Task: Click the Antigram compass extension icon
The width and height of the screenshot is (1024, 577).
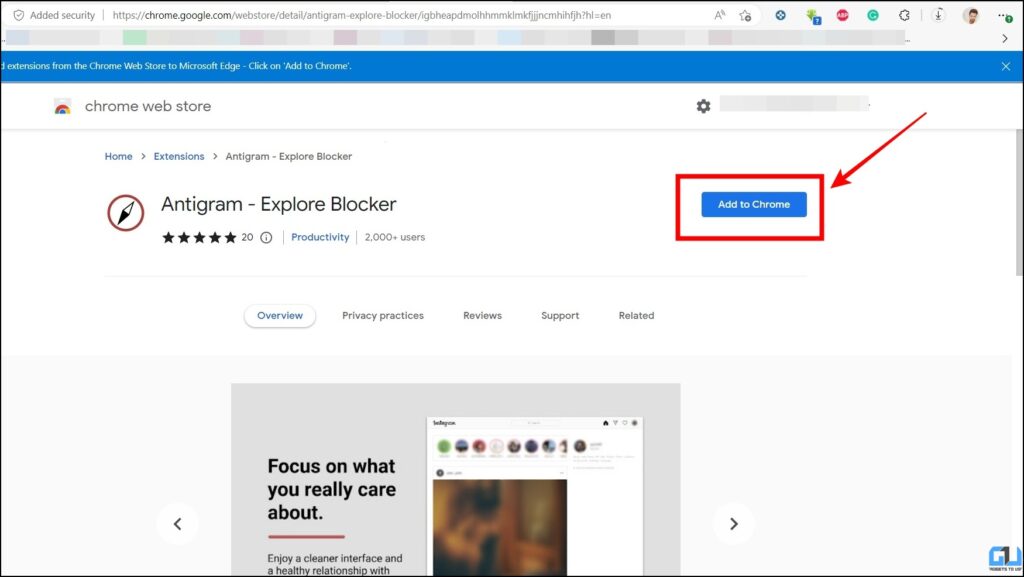Action: click(125, 213)
